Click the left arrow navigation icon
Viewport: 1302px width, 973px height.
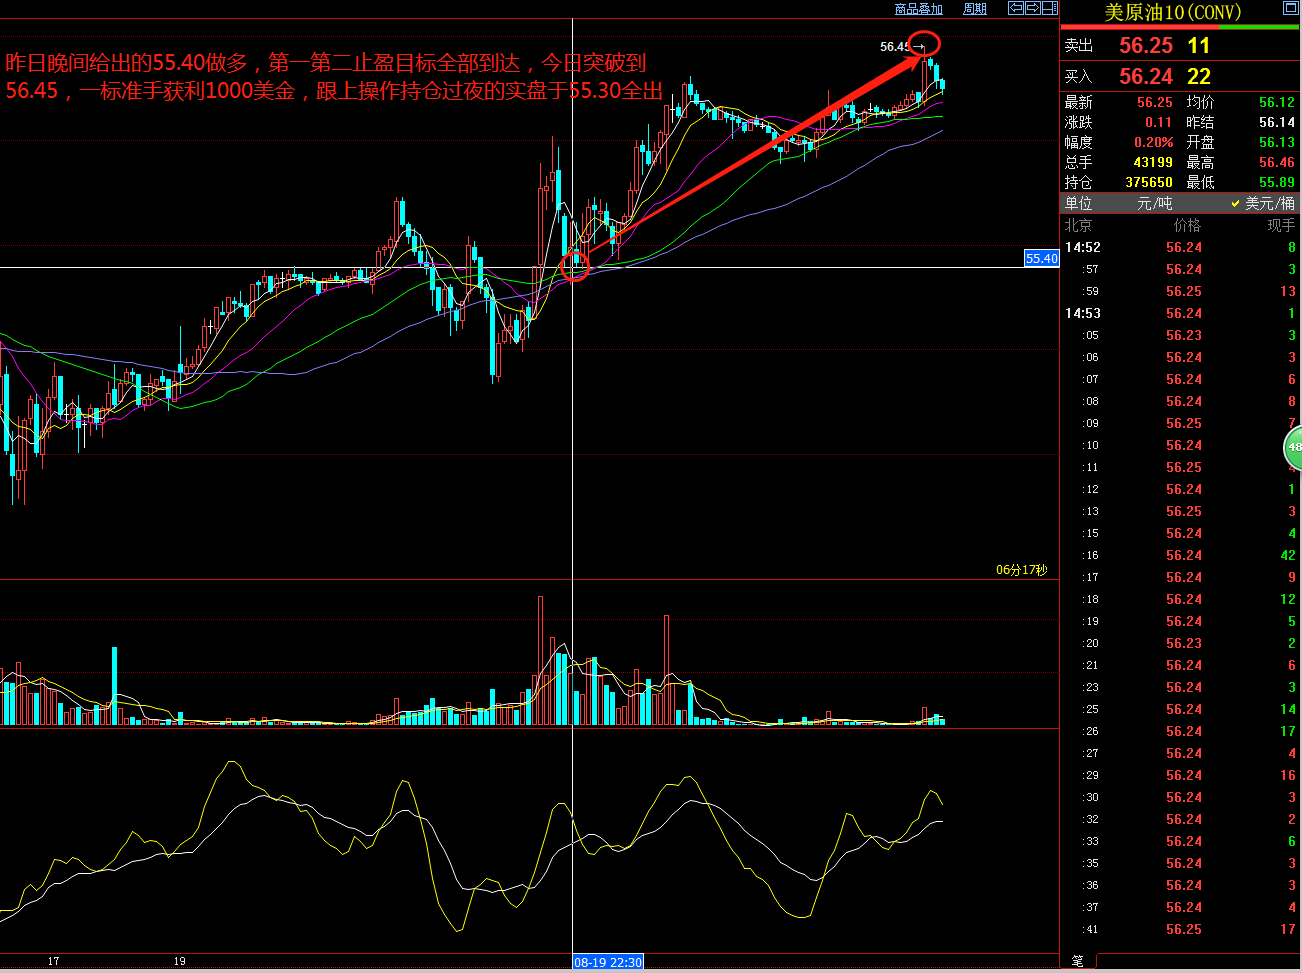pyautogui.click(x=1016, y=8)
